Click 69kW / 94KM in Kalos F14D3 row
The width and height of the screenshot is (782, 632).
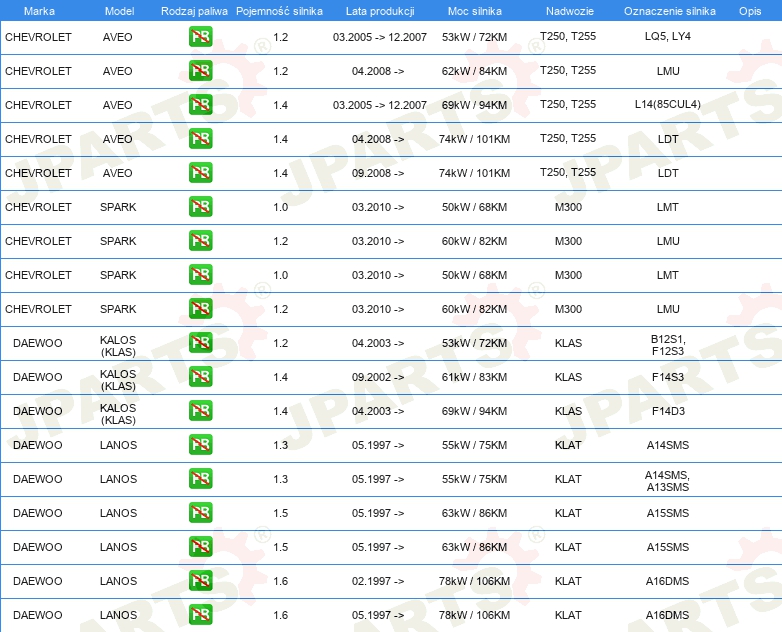pyautogui.click(x=474, y=411)
